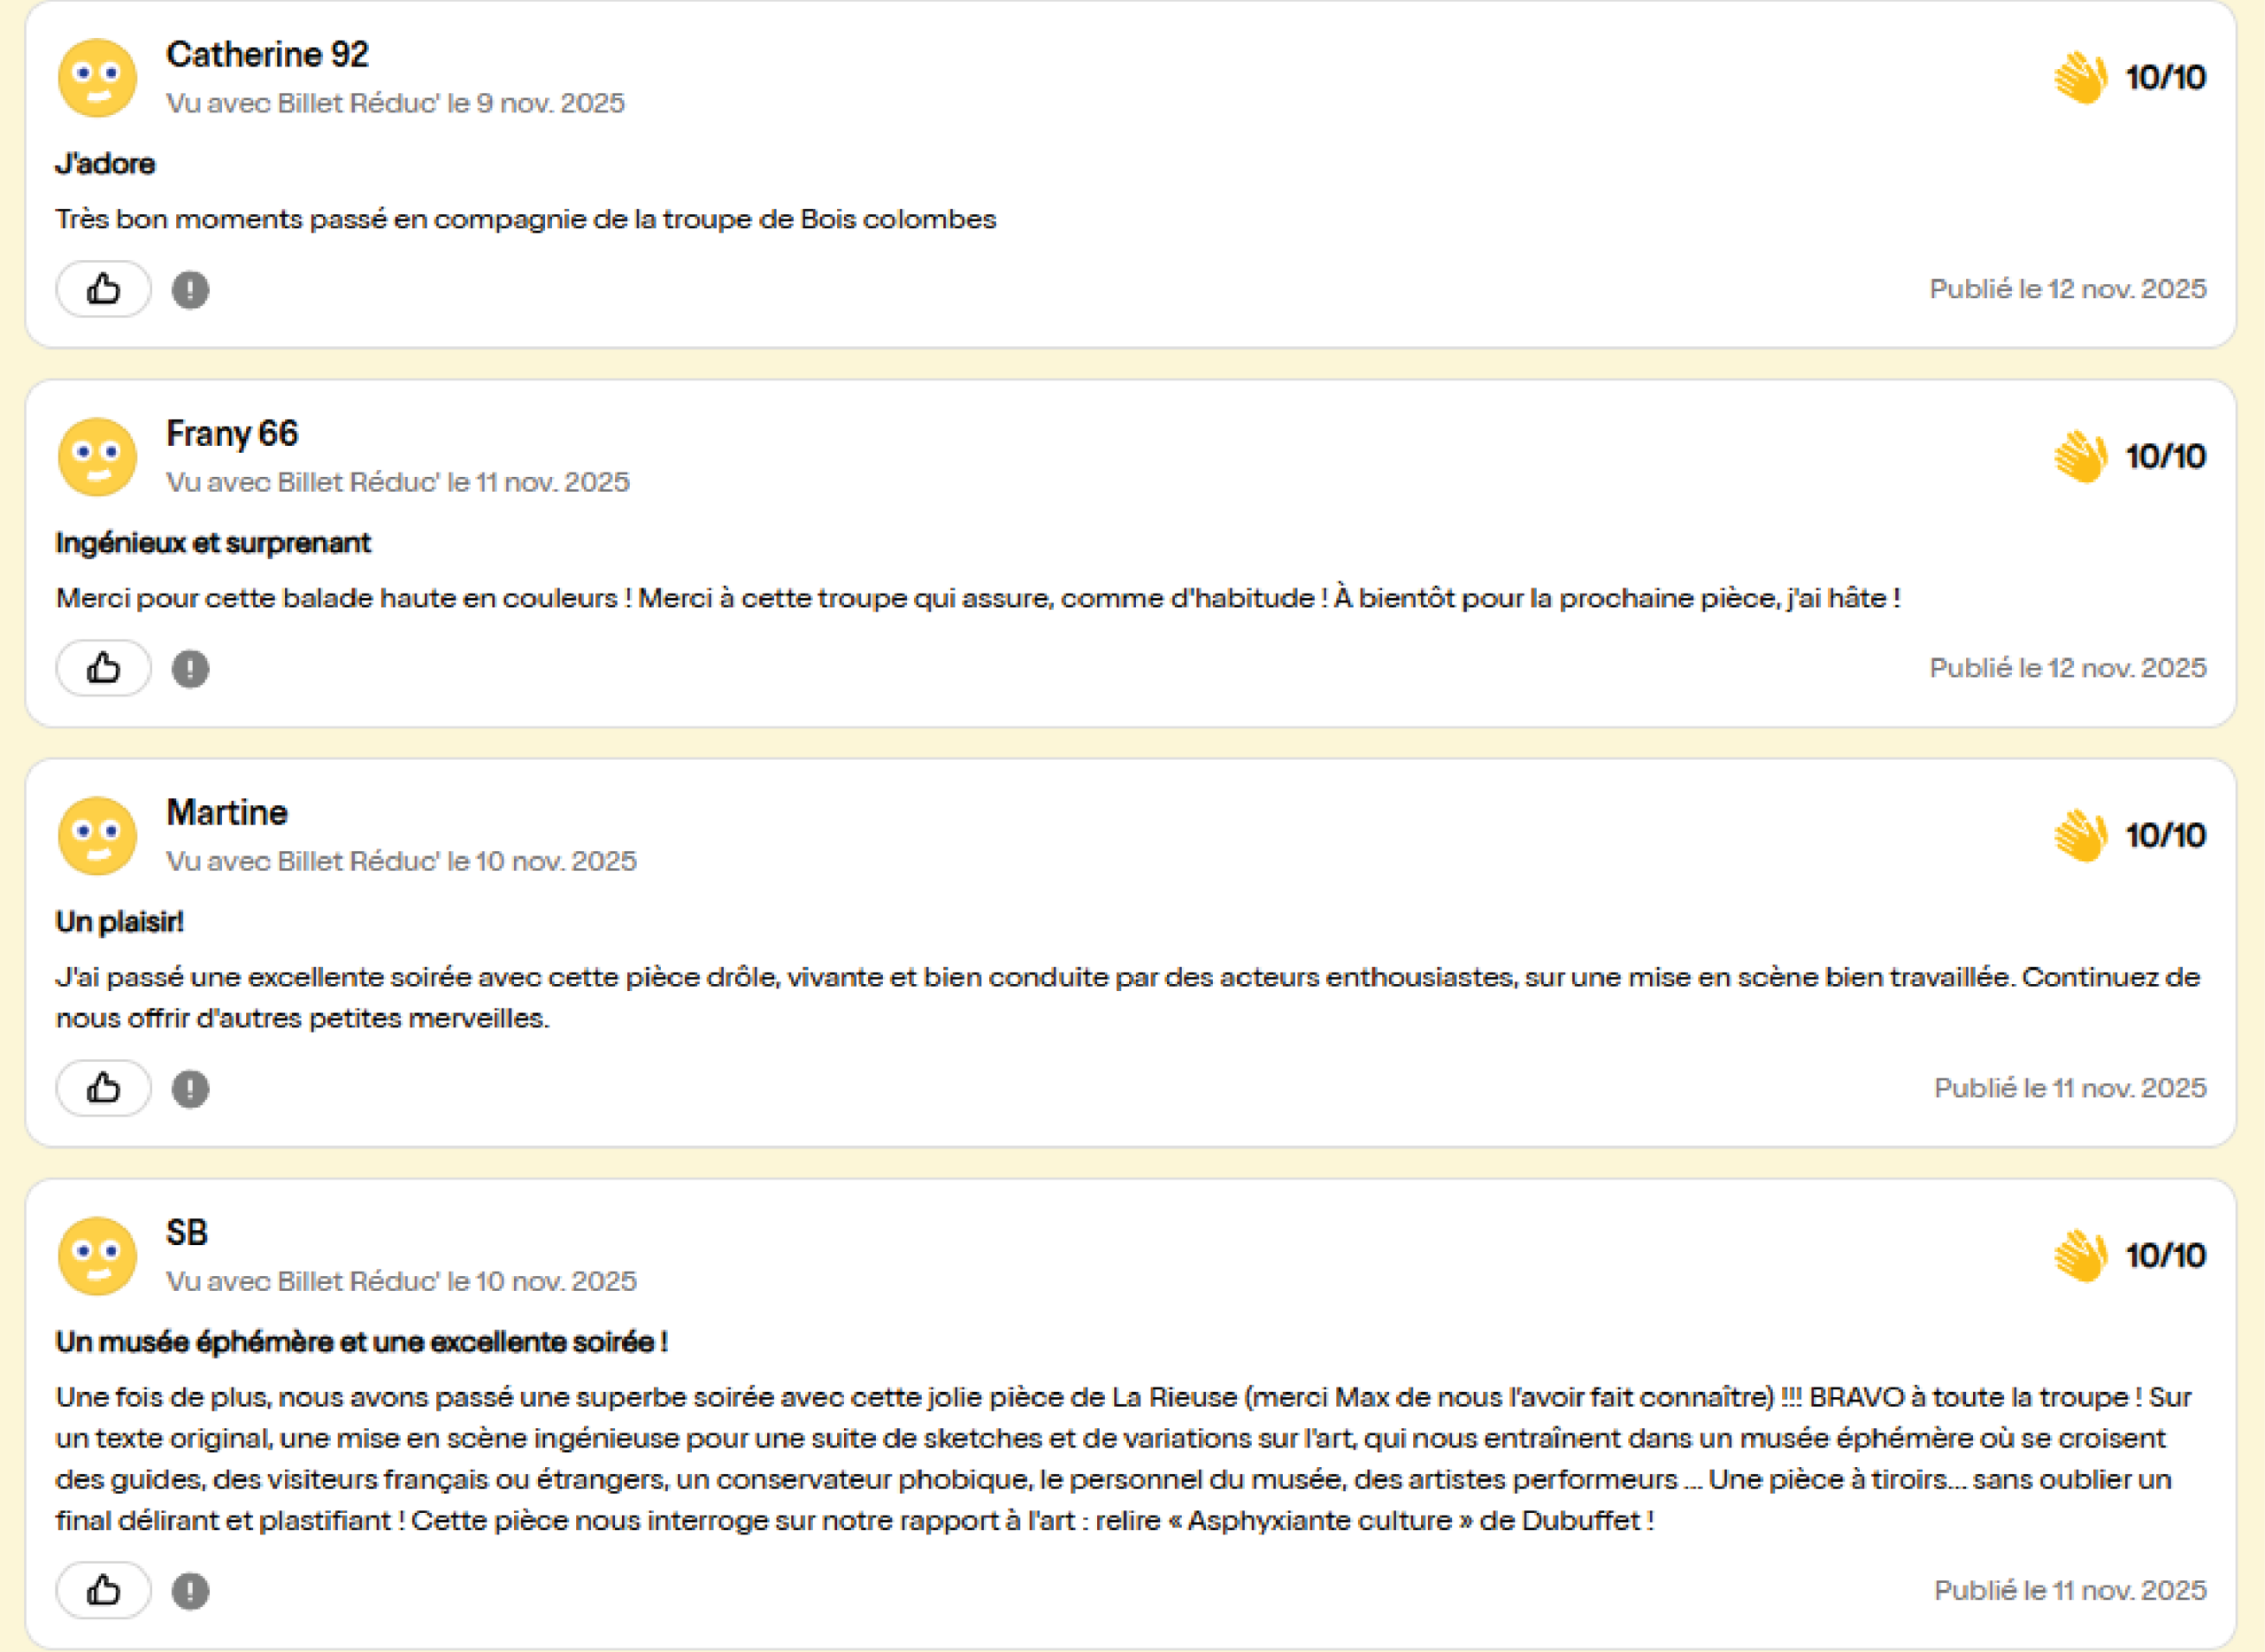
Task: Flag SB's review with the exclamation icon
Action: coord(190,1591)
